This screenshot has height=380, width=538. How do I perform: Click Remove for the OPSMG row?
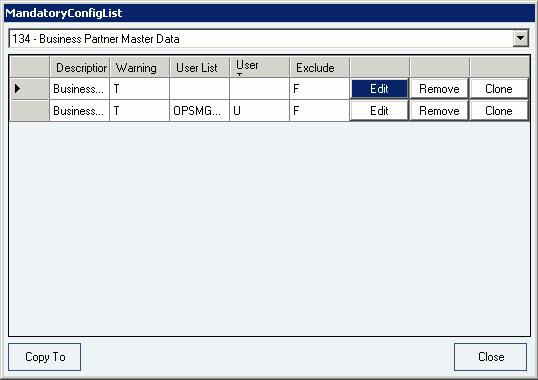click(439, 111)
